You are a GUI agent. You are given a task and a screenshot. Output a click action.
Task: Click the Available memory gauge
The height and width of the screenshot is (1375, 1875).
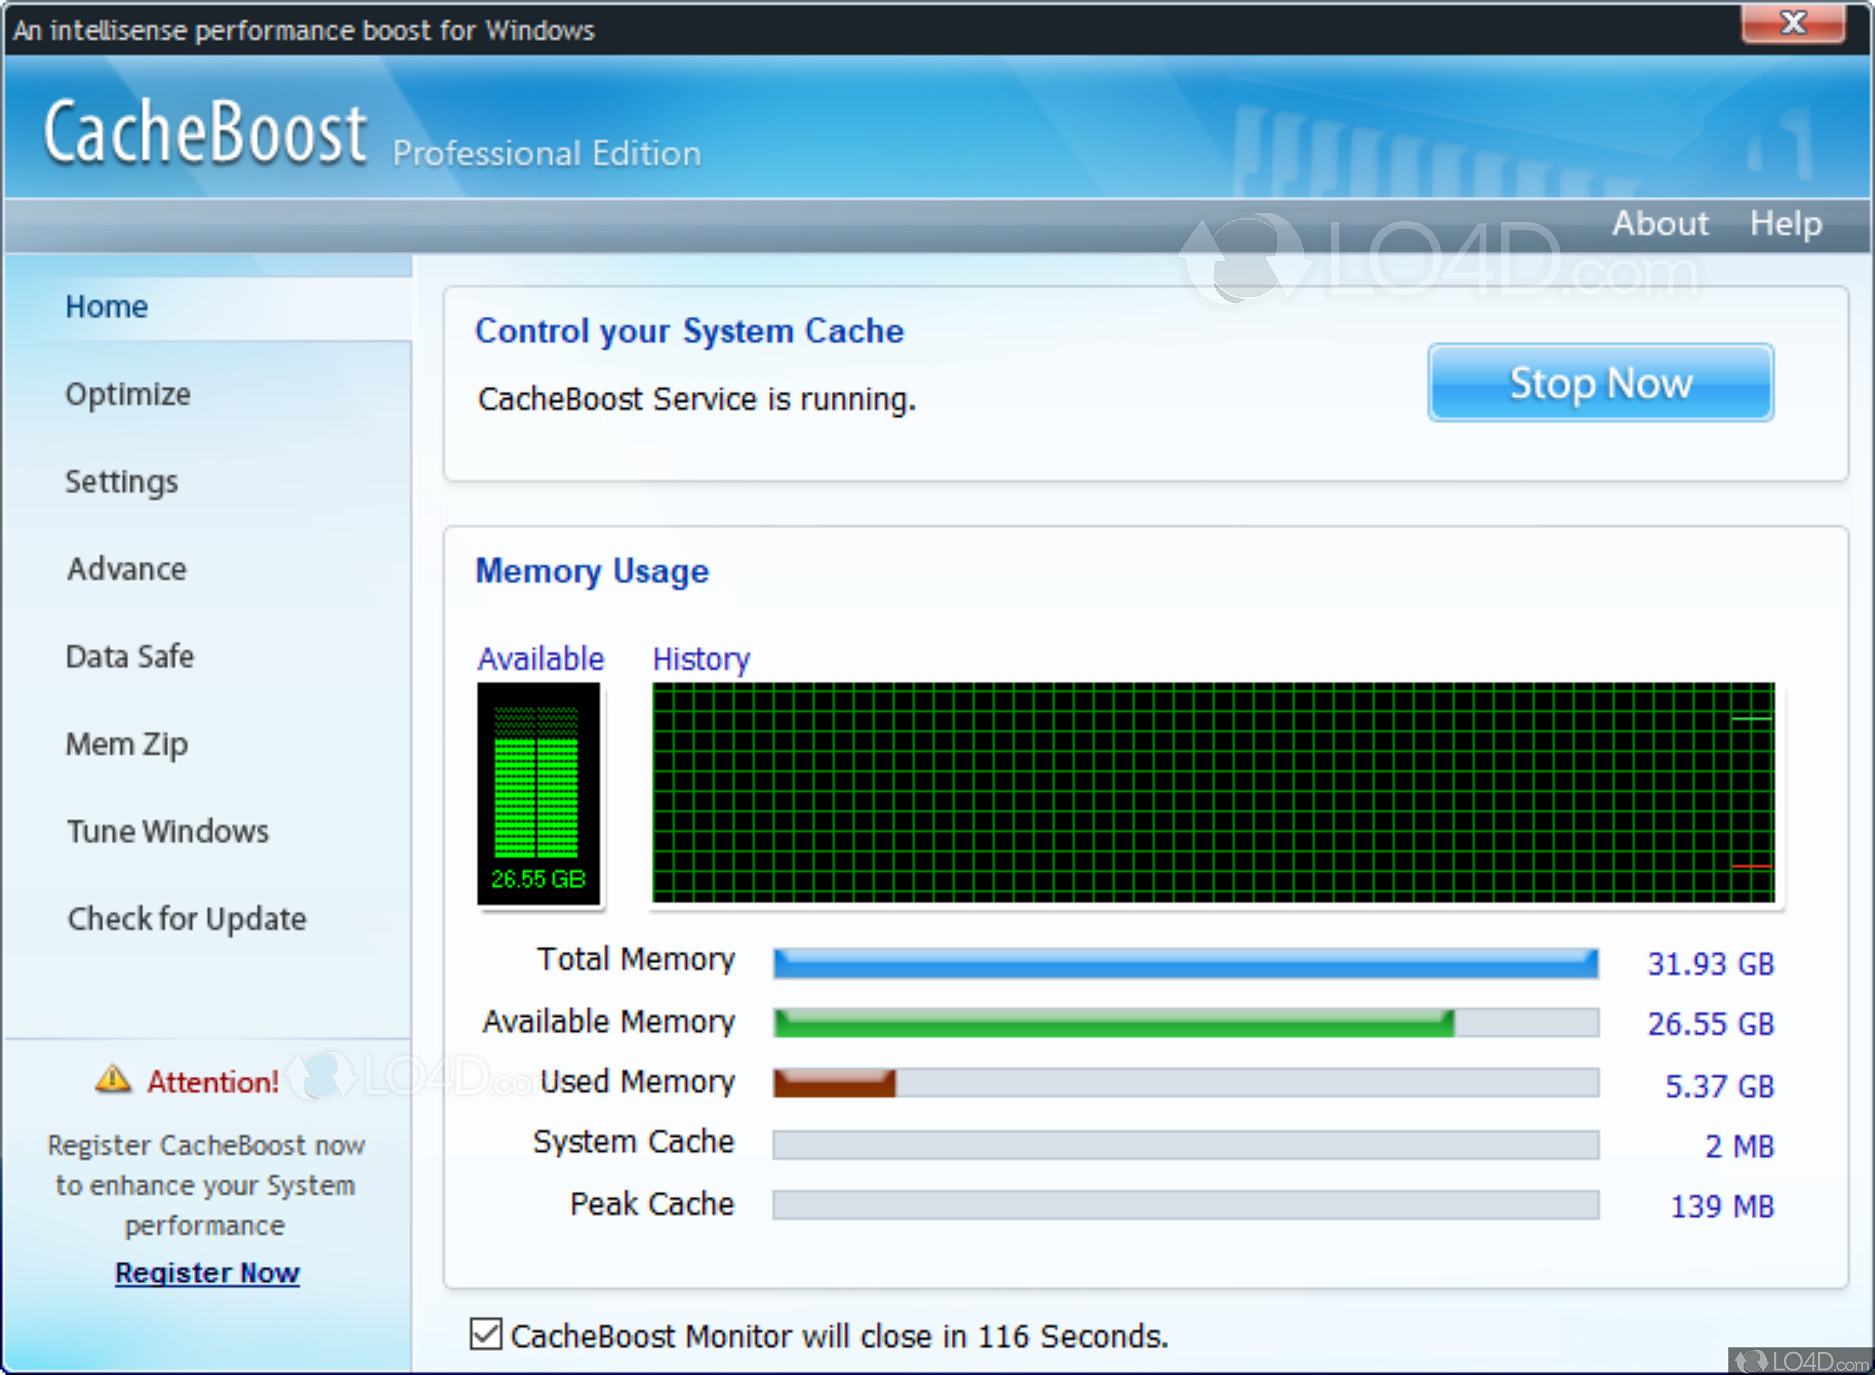(x=539, y=794)
